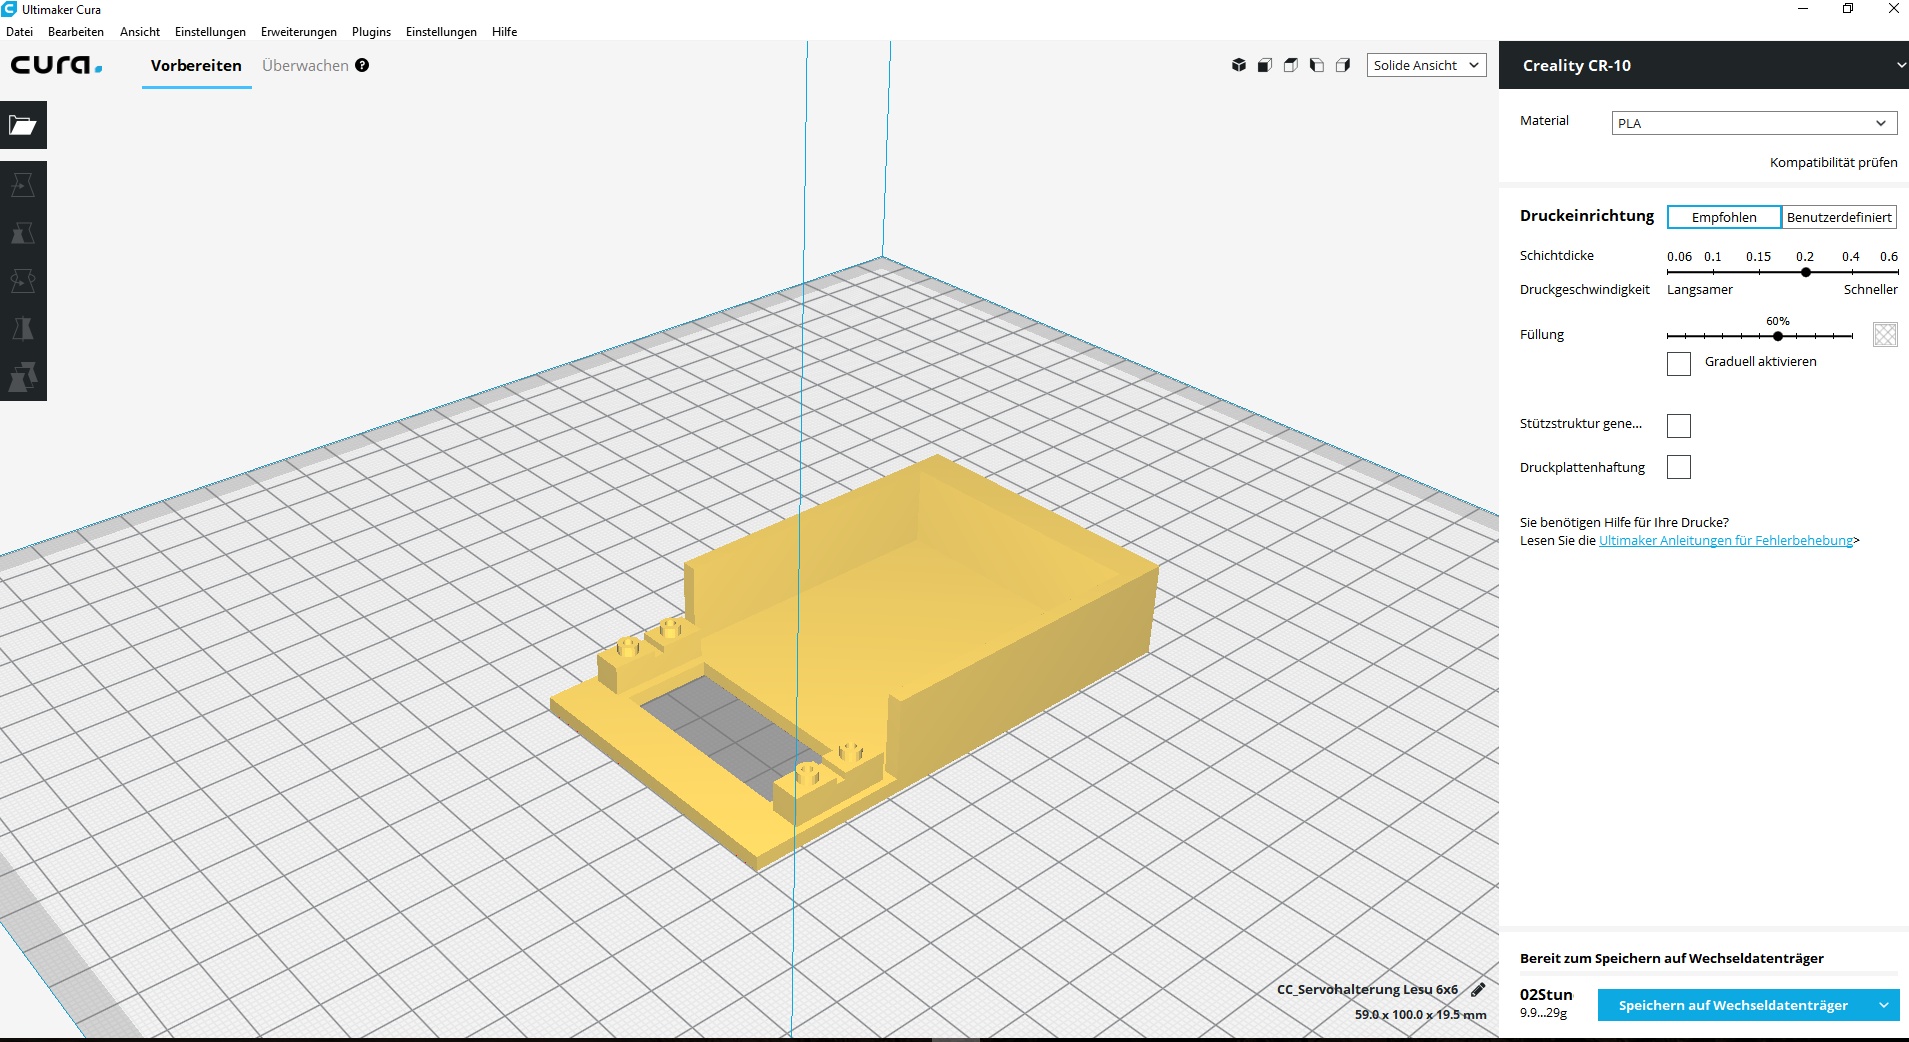Open the Einstellungen menu next to Hilfe

coord(441,32)
